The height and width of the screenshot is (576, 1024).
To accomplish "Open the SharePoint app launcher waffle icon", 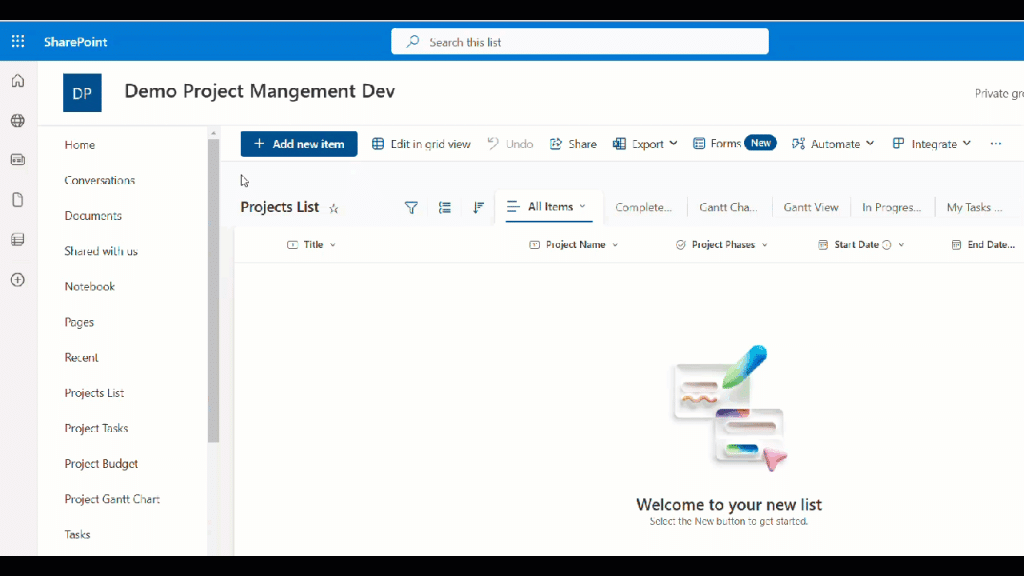I will pos(18,42).
